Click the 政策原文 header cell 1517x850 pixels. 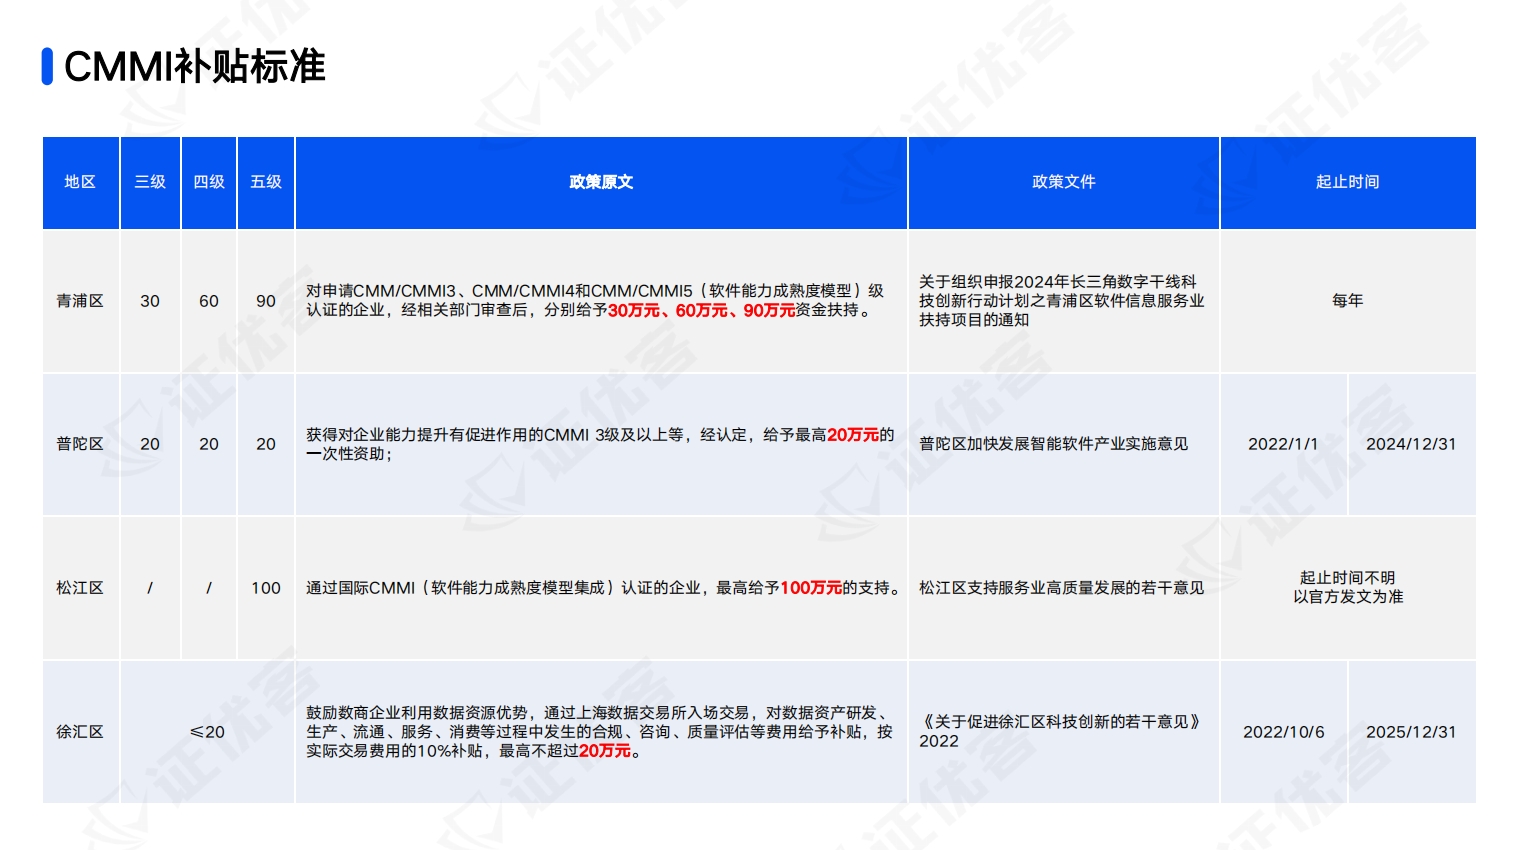click(x=600, y=183)
